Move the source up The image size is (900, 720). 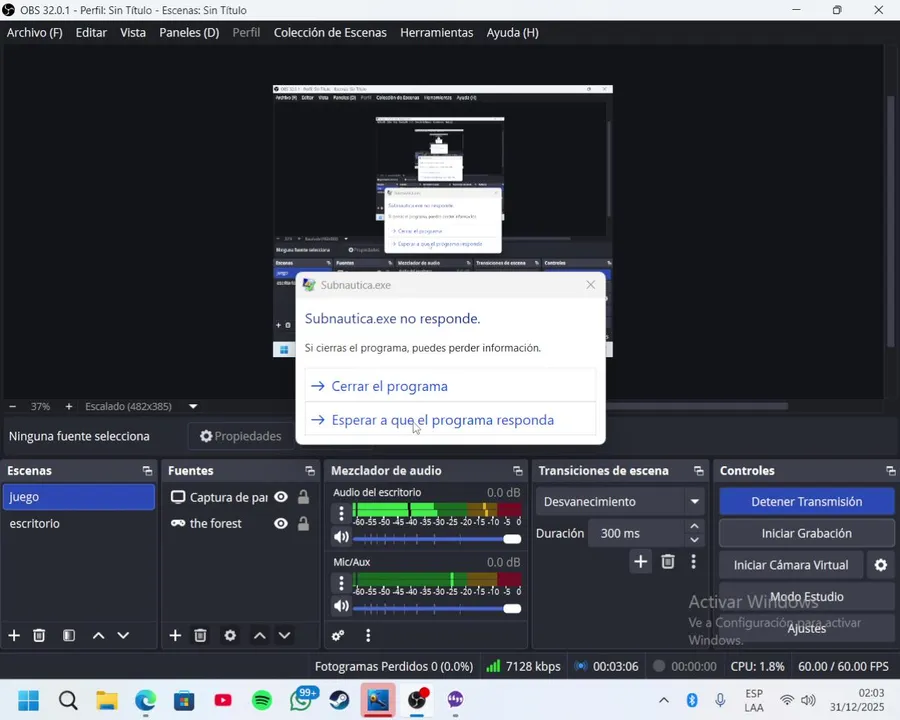260,636
